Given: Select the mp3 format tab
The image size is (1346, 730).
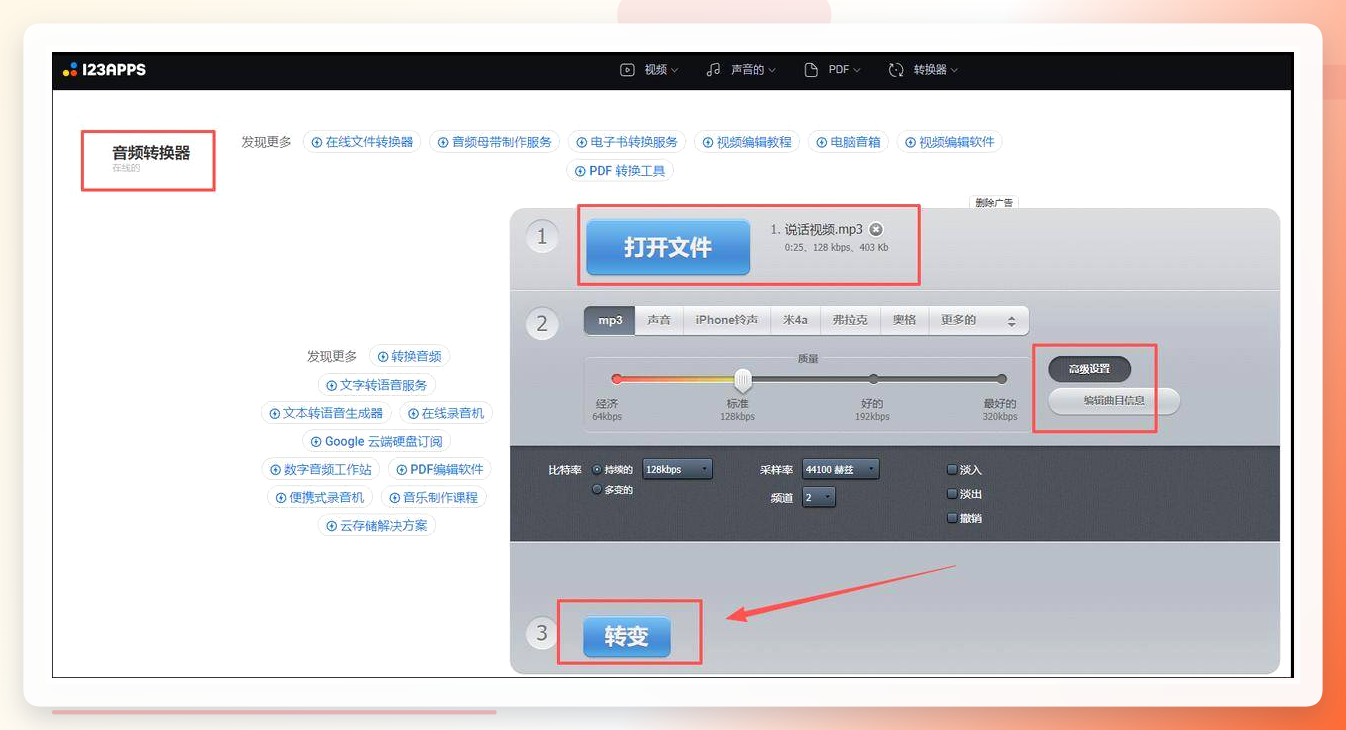Looking at the screenshot, I should 610,320.
